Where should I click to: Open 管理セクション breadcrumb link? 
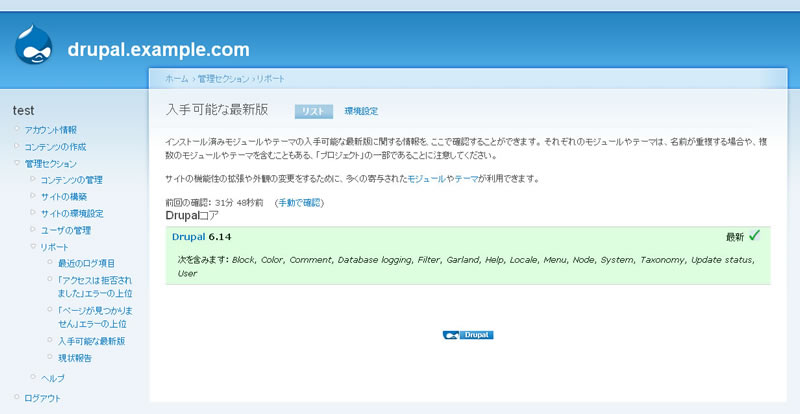(x=223, y=79)
